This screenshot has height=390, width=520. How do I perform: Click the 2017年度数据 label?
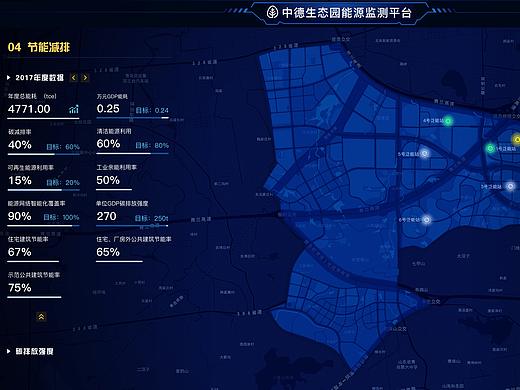[x=40, y=78]
